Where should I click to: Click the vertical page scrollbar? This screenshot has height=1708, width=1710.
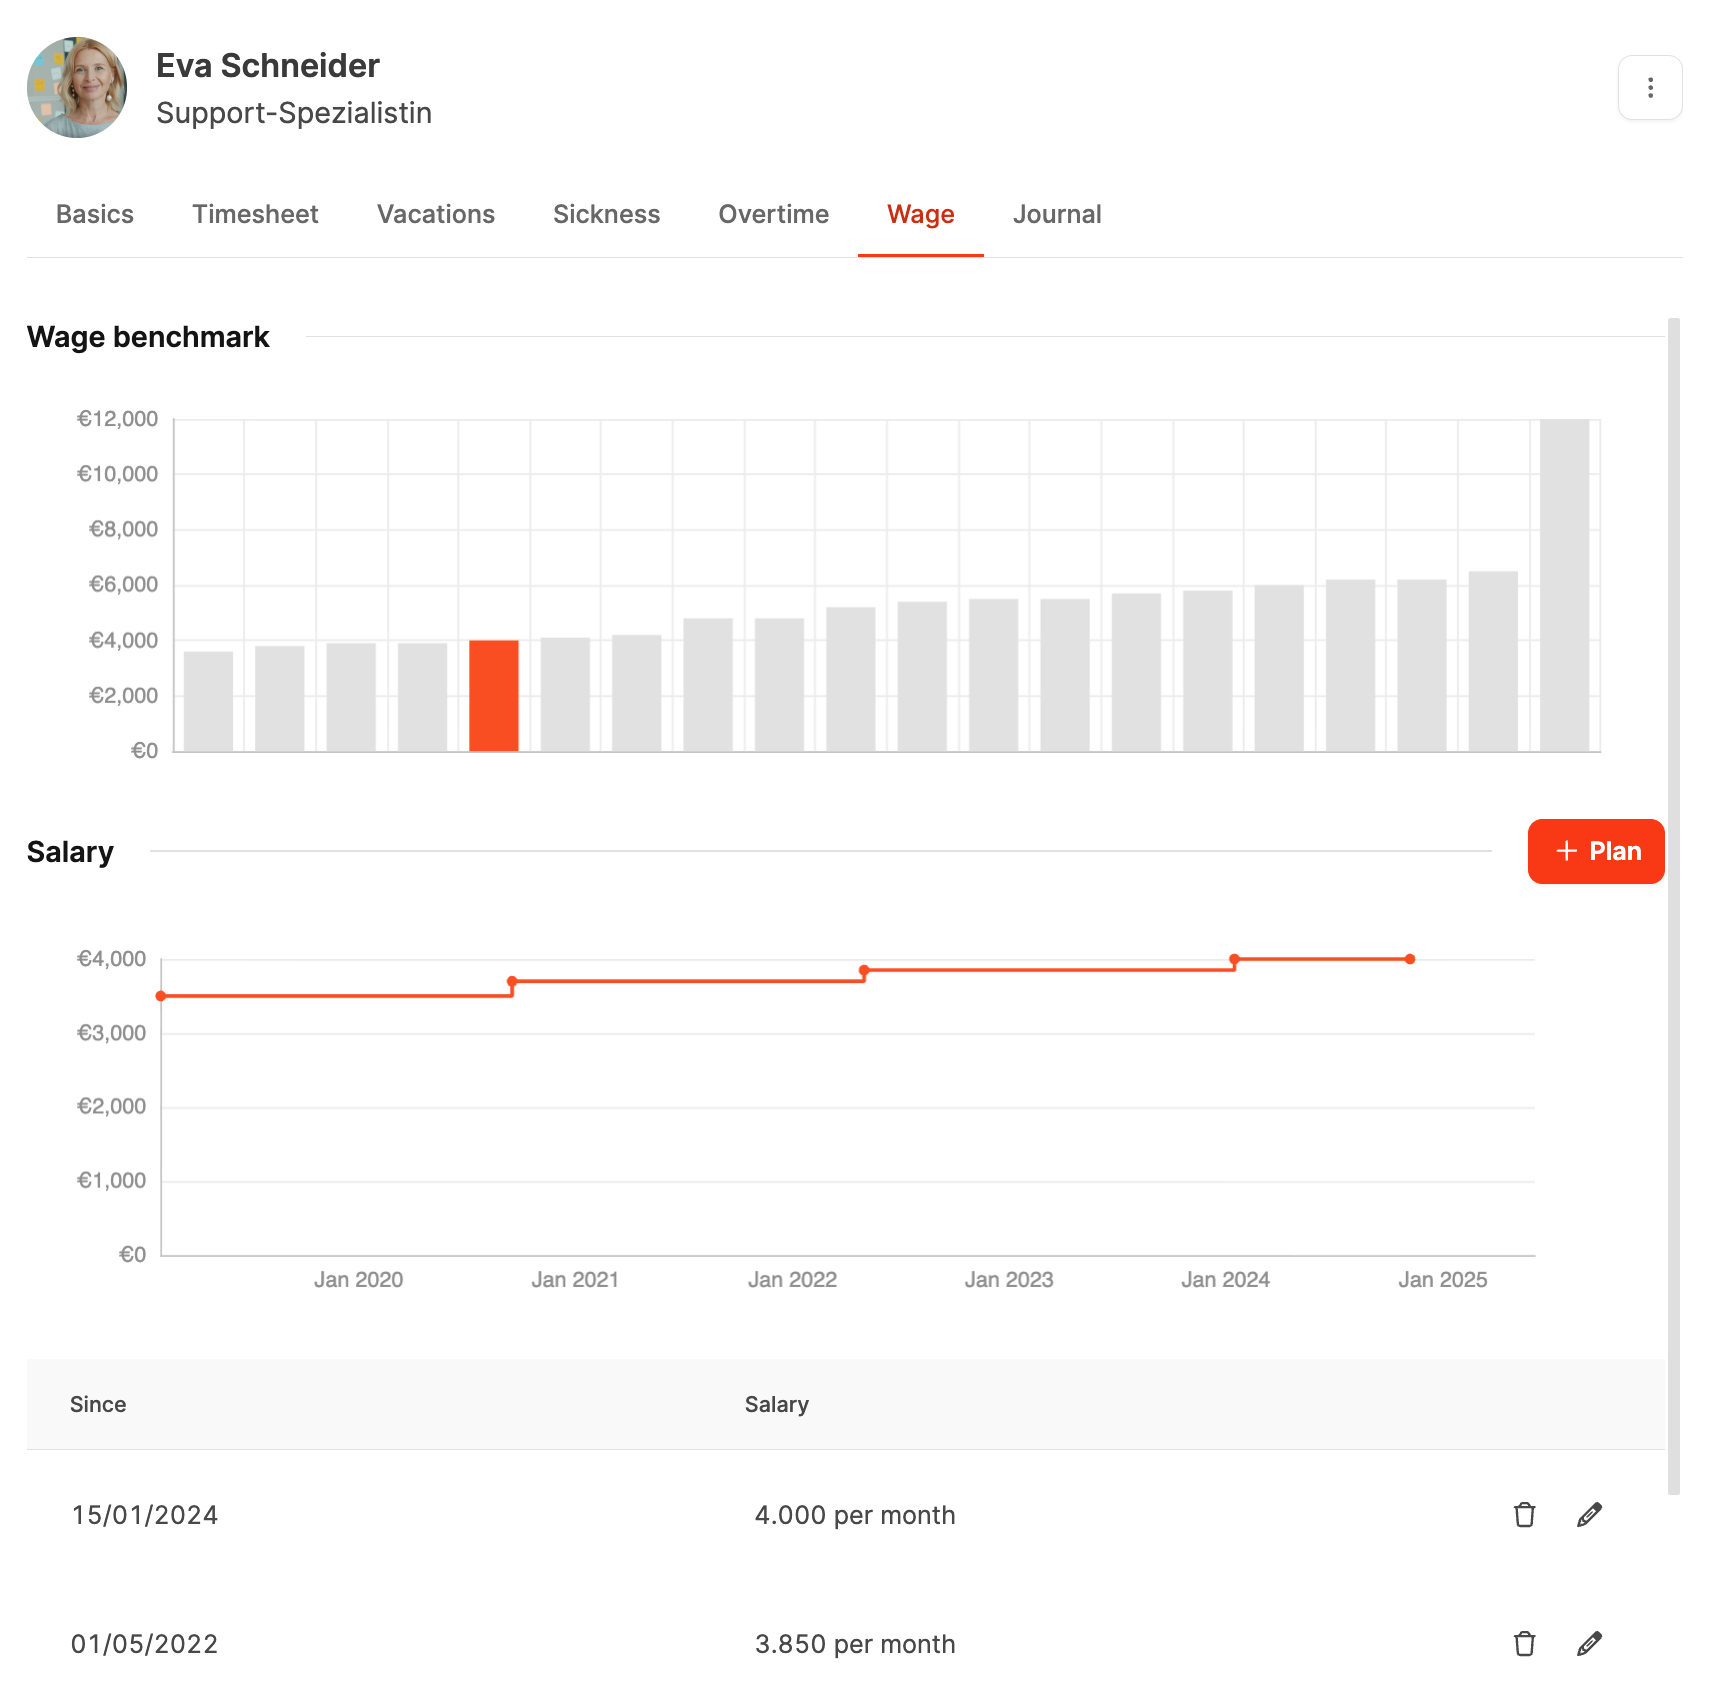(x=1674, y=905)
